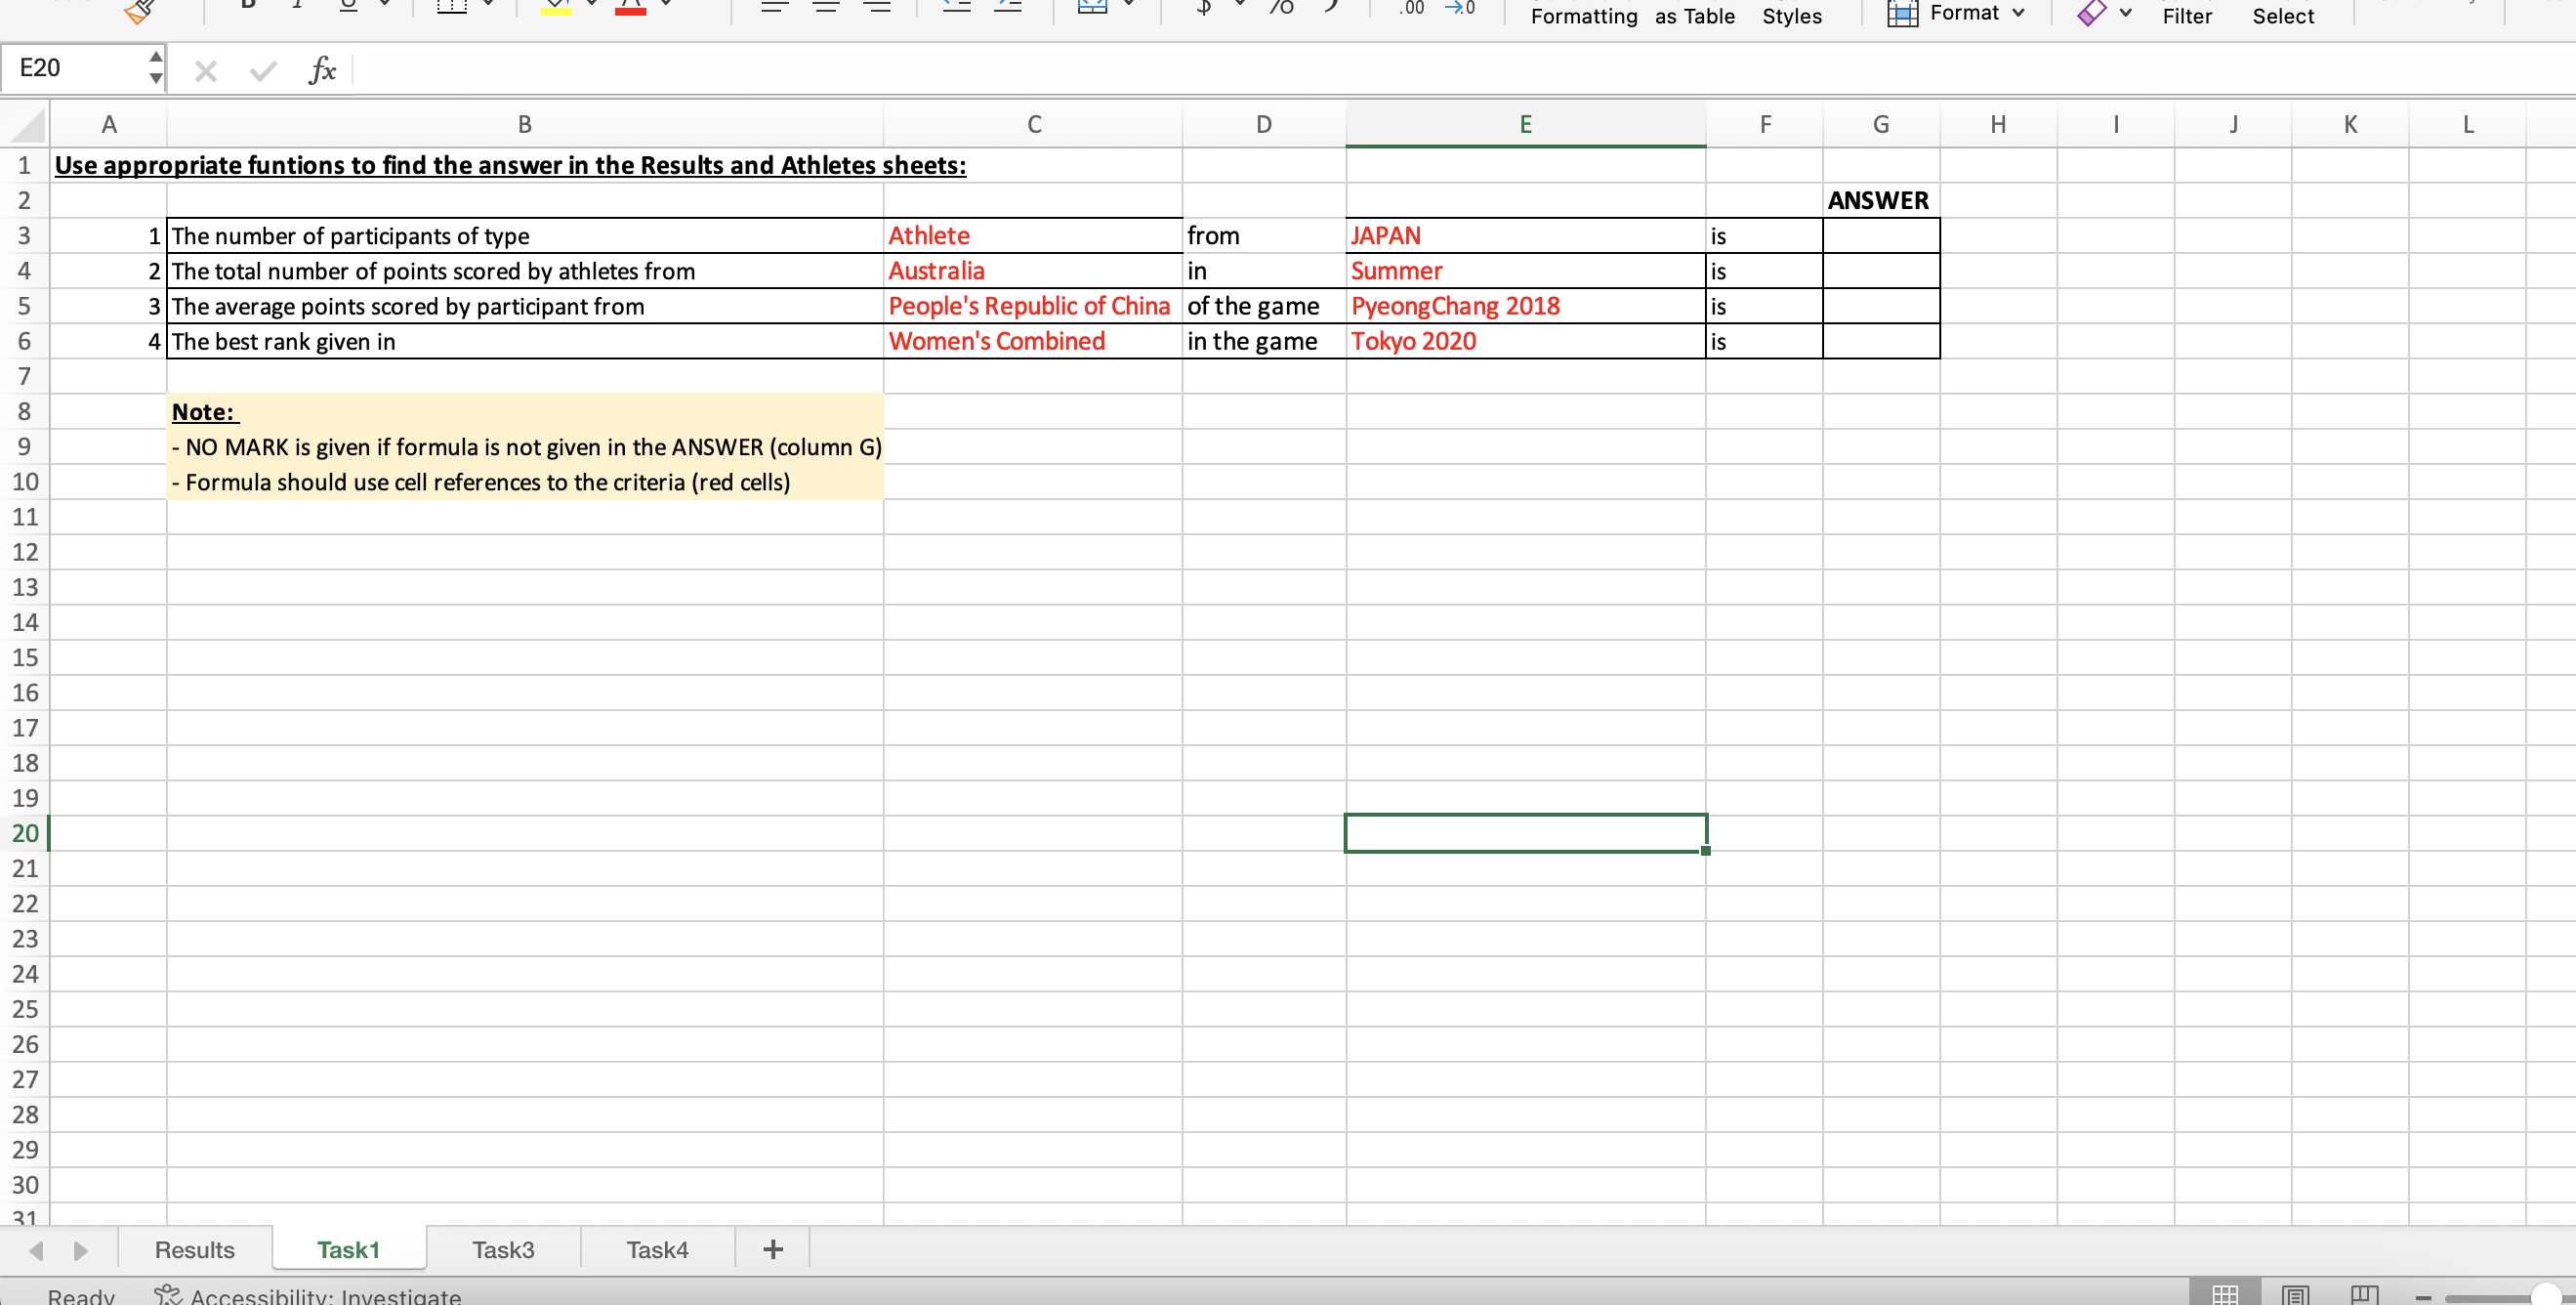This screenshot has height=1305, width=2576.
Task: Switch to the Results sheet tab
Action: tap(194, 1250)
